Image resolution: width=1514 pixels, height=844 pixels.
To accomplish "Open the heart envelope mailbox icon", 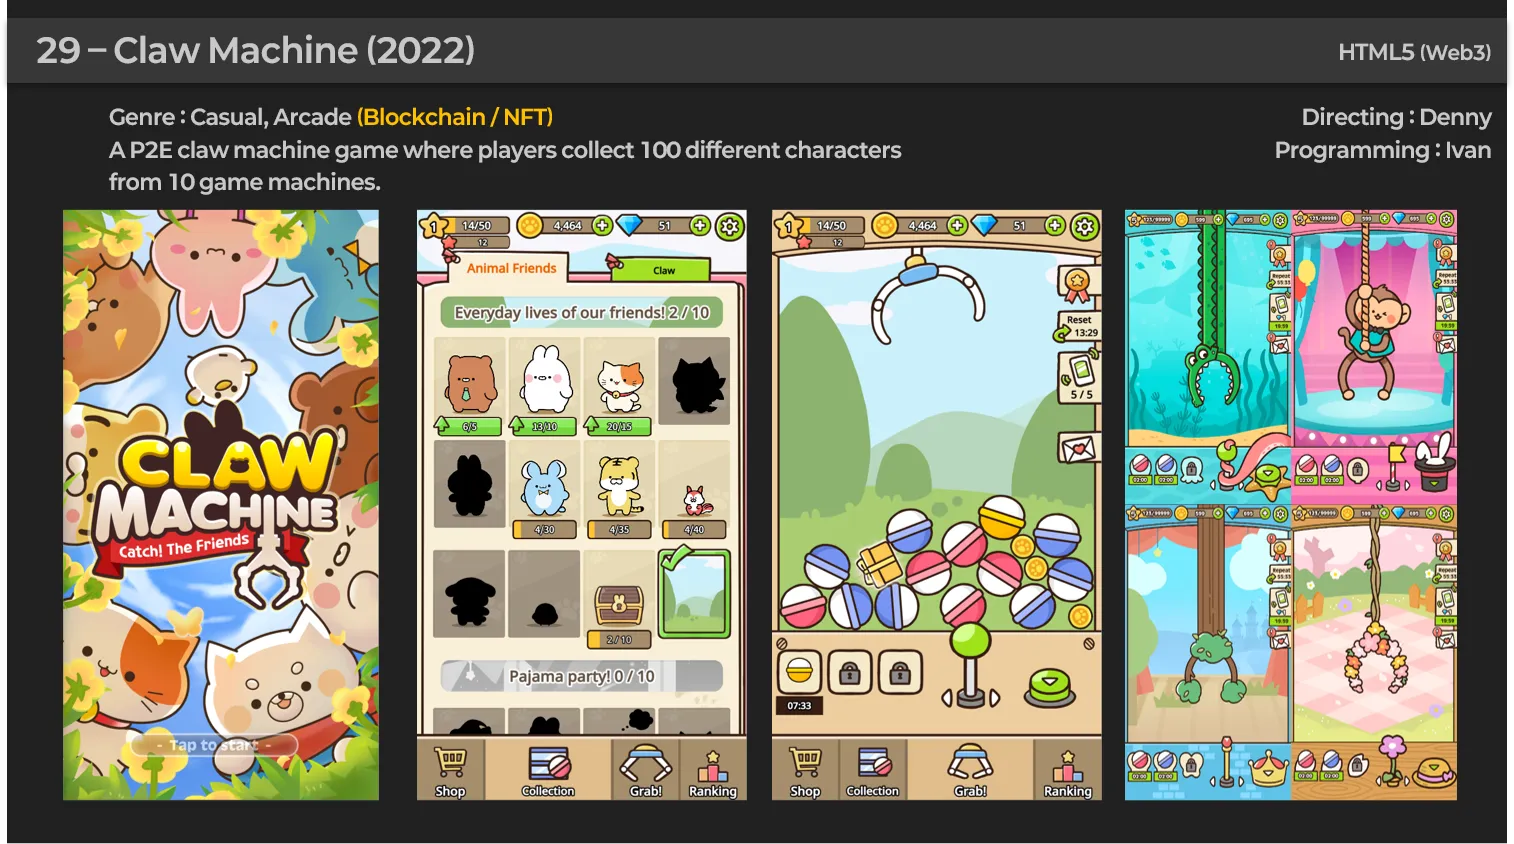I will point(1078,448).
